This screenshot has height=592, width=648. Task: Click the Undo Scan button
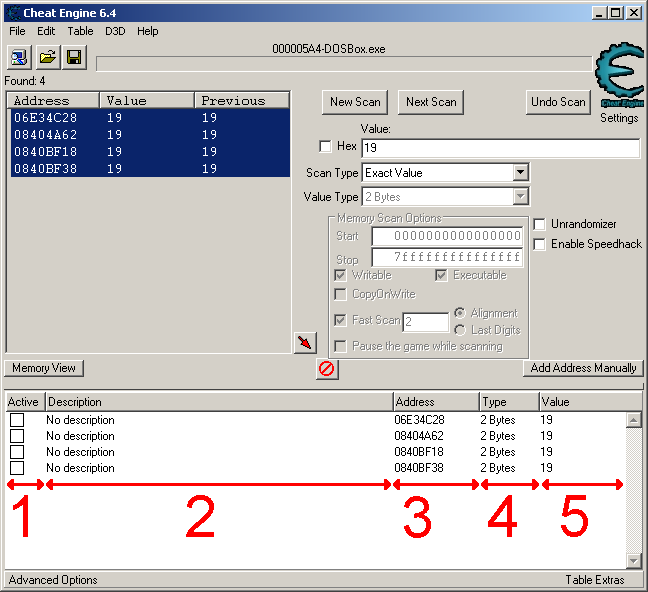pyautogui.click(x=558, y=102)
